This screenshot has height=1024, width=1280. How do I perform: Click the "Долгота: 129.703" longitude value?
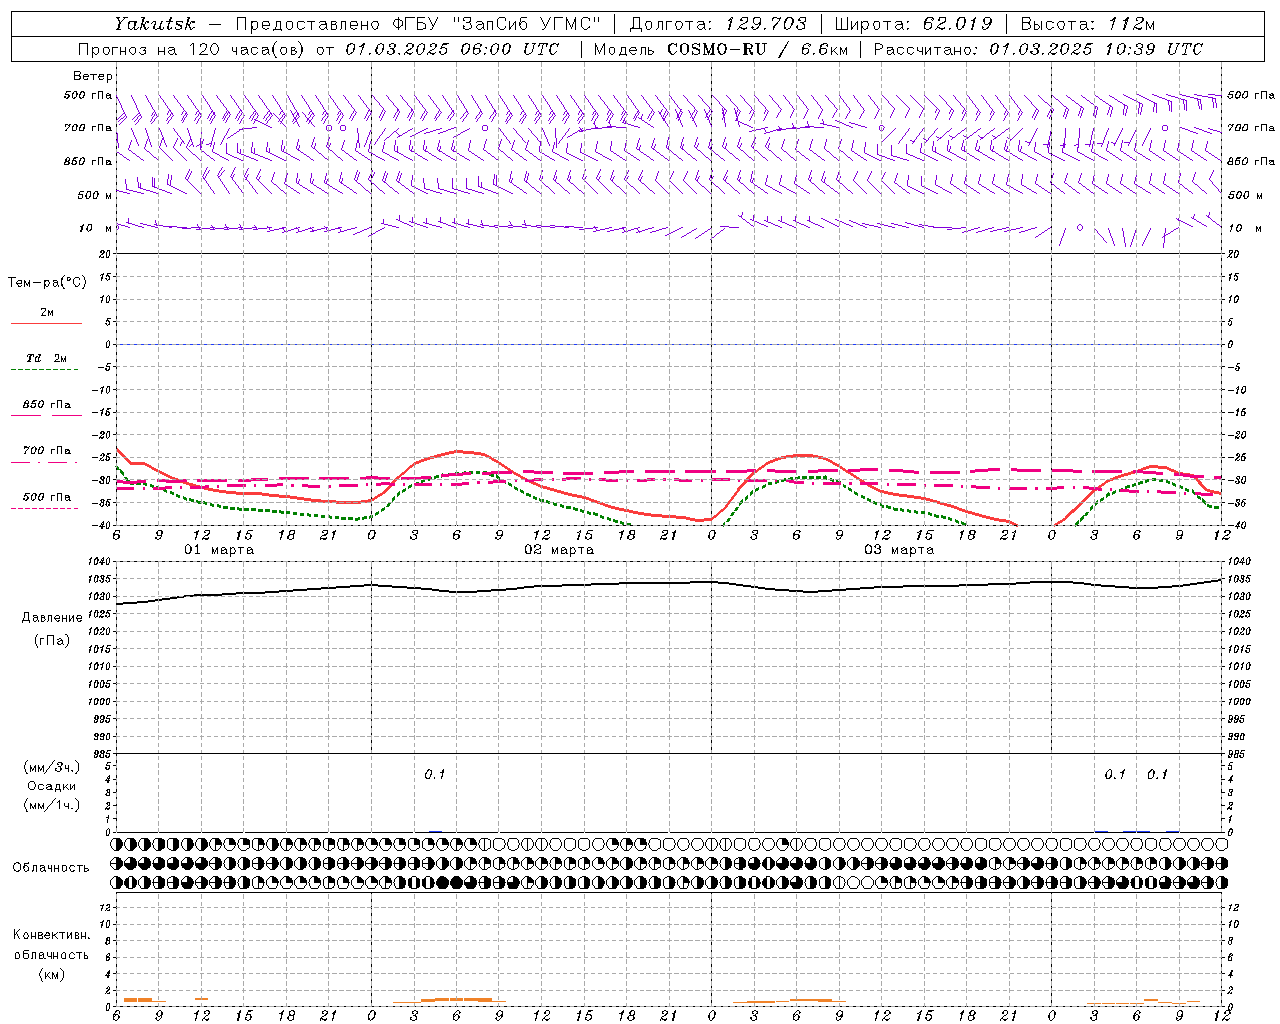pos(717,24)
